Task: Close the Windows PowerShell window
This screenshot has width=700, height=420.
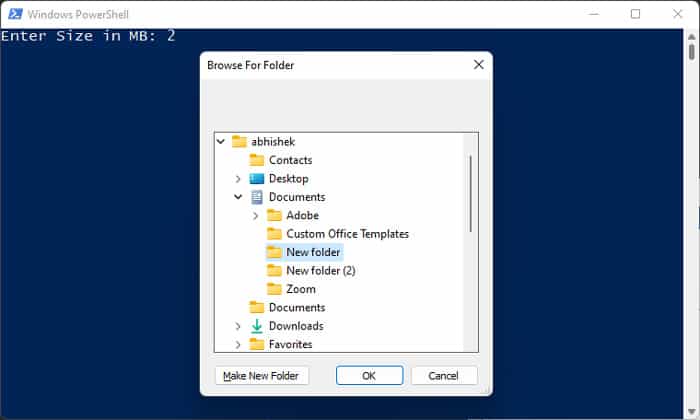Action: click(678, 14)
